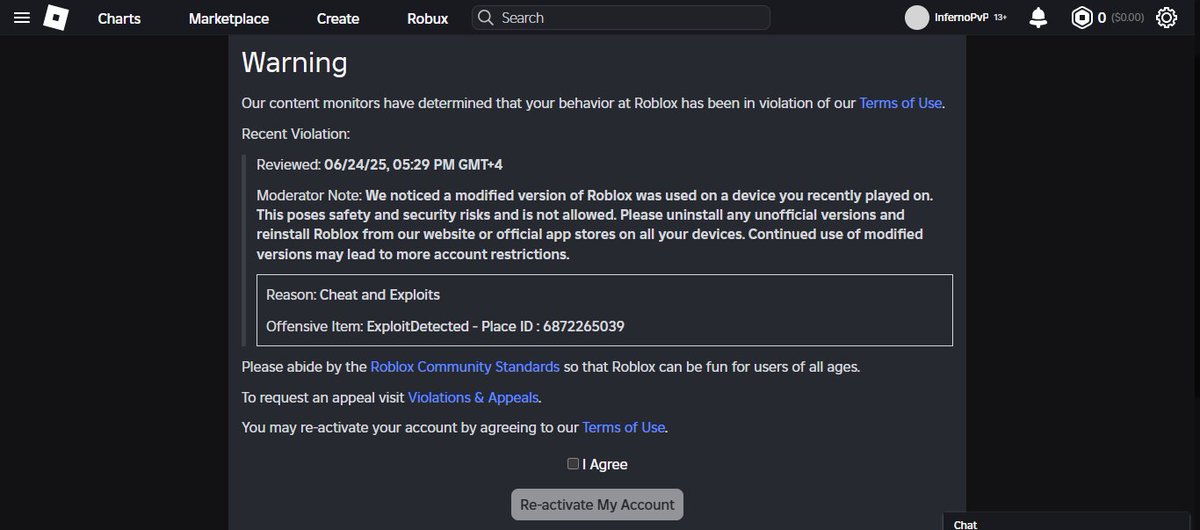Open the Marketplace tab

pos(229,18)
